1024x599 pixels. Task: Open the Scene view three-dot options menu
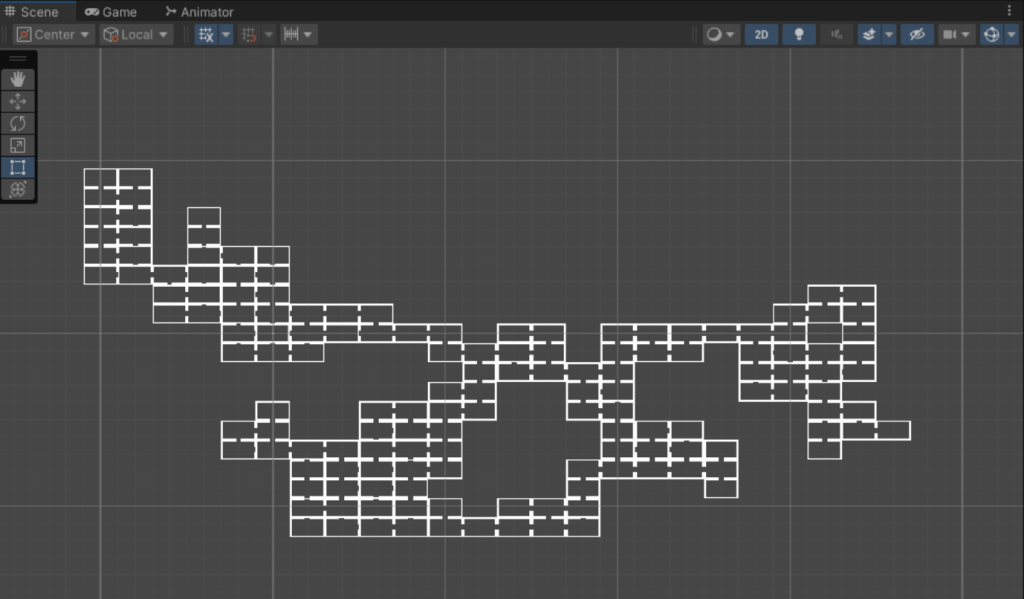[1009, 10]
